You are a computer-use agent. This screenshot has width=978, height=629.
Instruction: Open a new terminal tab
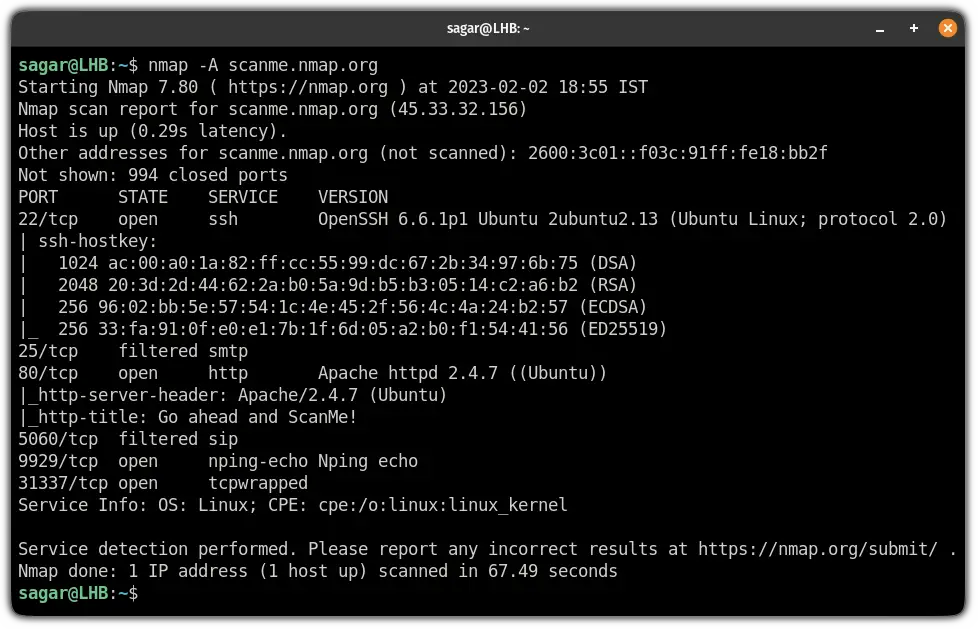coord(913,28)
